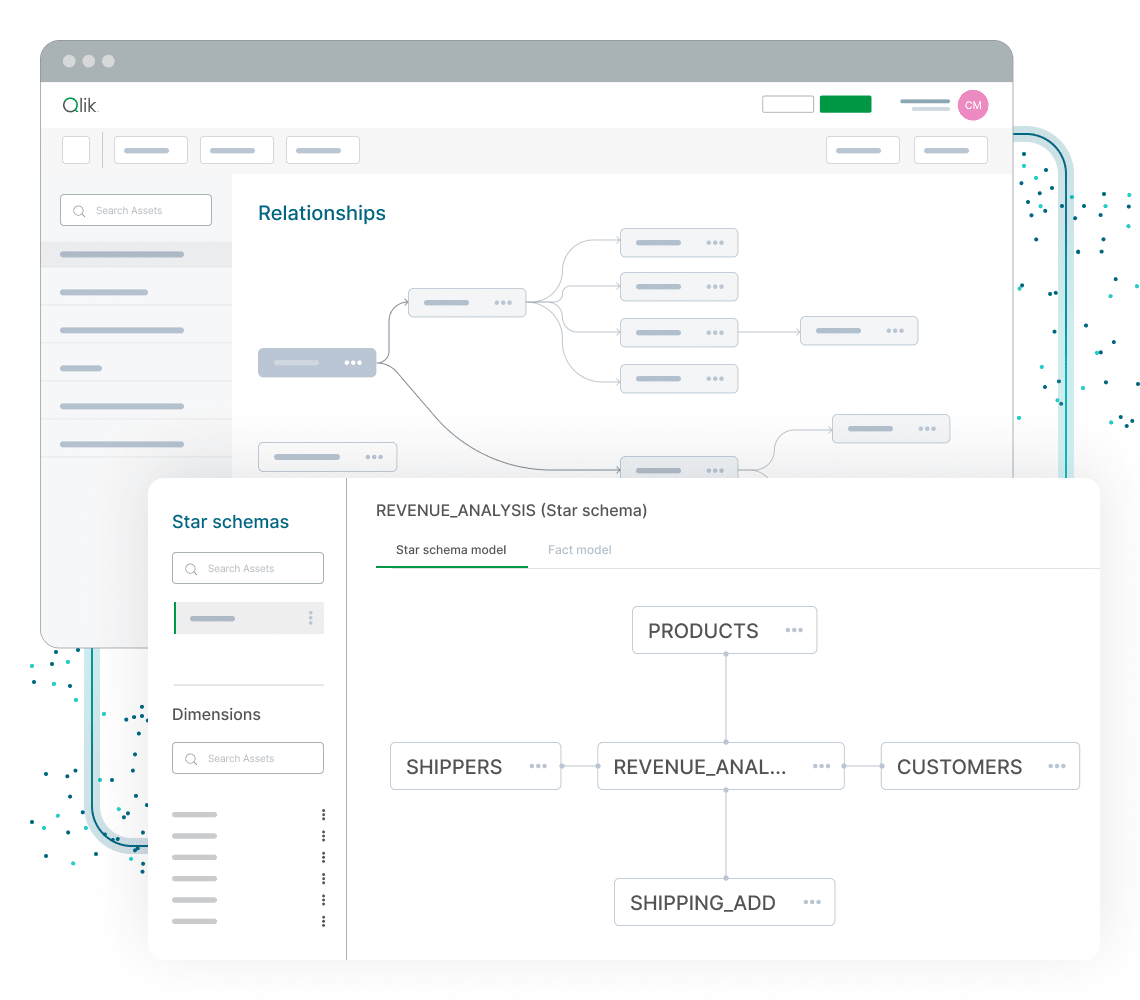Click the REVENUE_ANALYSIS (Star schema) title

point(511,511)
